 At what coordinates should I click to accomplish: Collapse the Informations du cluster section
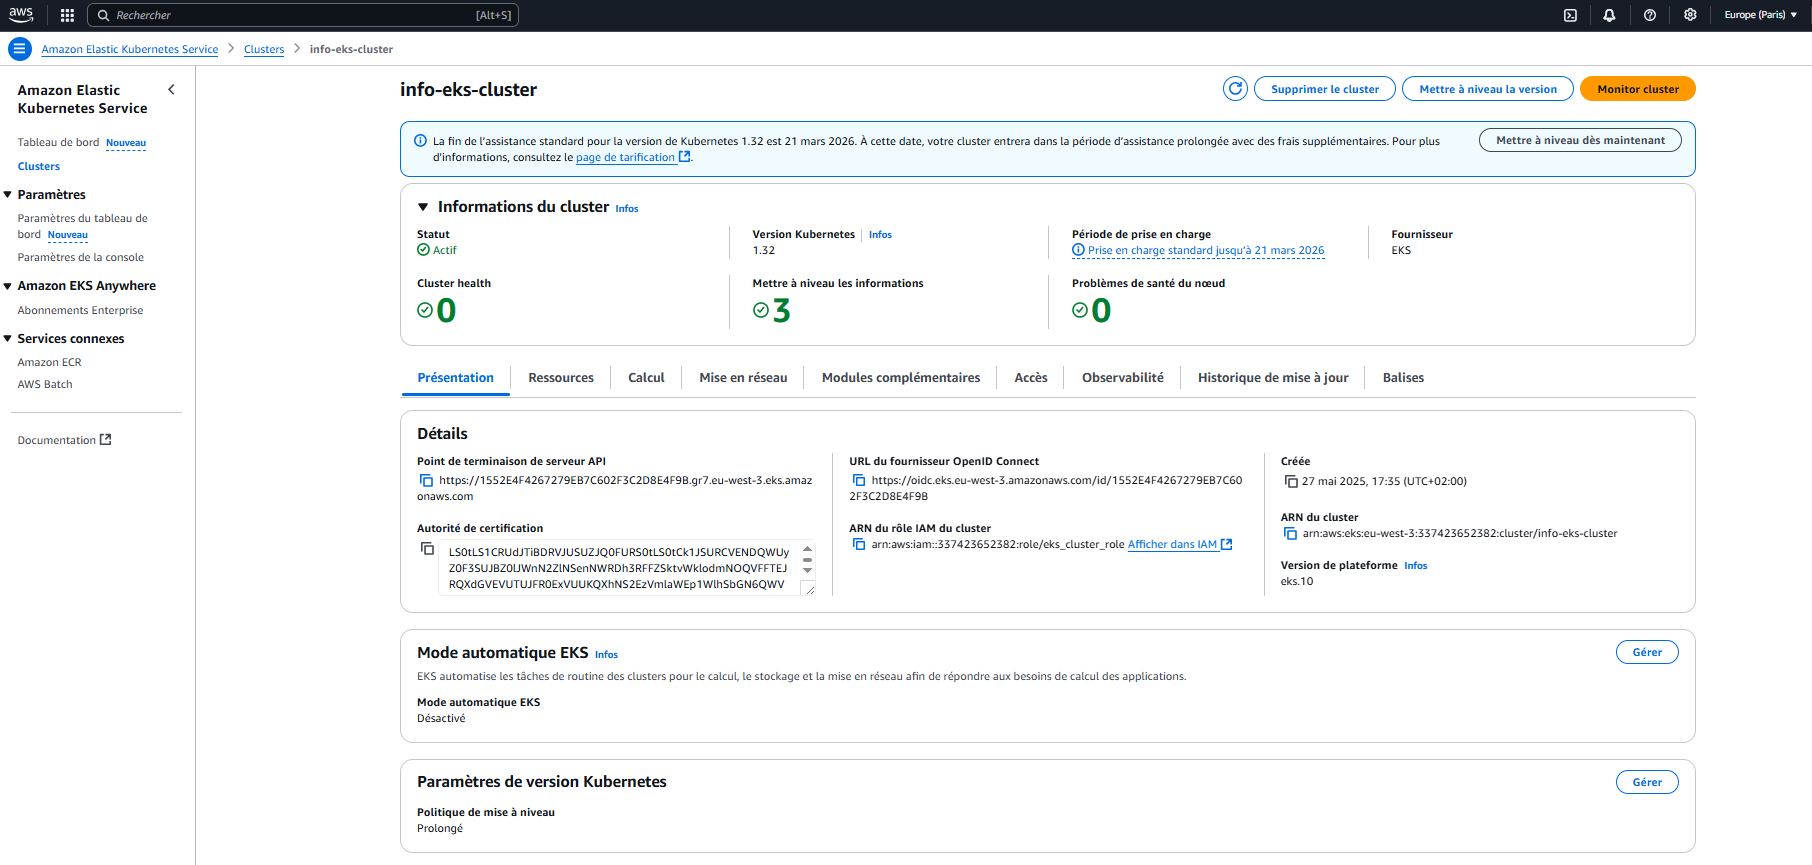[x=423, y=207]
